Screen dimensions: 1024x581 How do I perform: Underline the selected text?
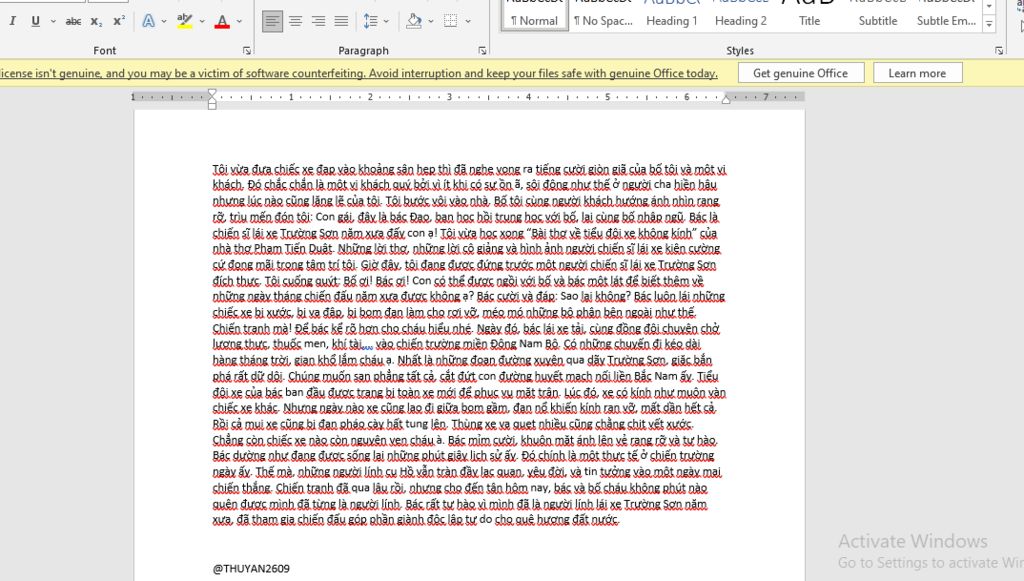[35, 21]
